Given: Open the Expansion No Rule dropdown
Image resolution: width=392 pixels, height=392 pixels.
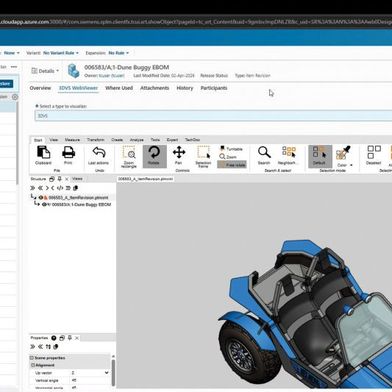Looking at the screenshot, I should click(118, 53).
